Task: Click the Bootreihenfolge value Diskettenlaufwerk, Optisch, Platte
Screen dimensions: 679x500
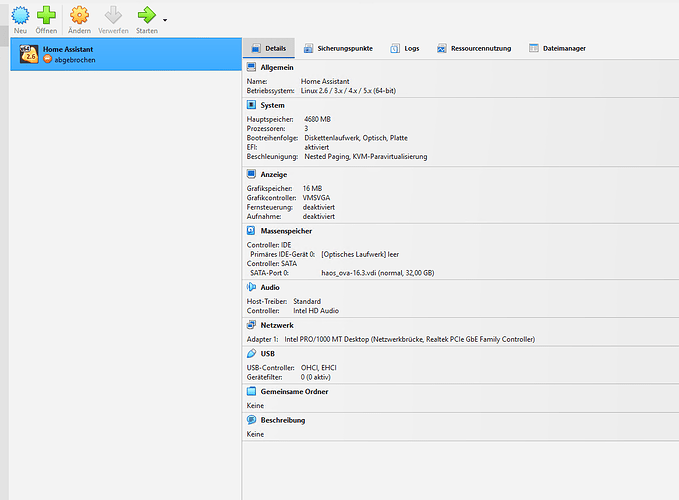Action: click(x=356, y=138)
